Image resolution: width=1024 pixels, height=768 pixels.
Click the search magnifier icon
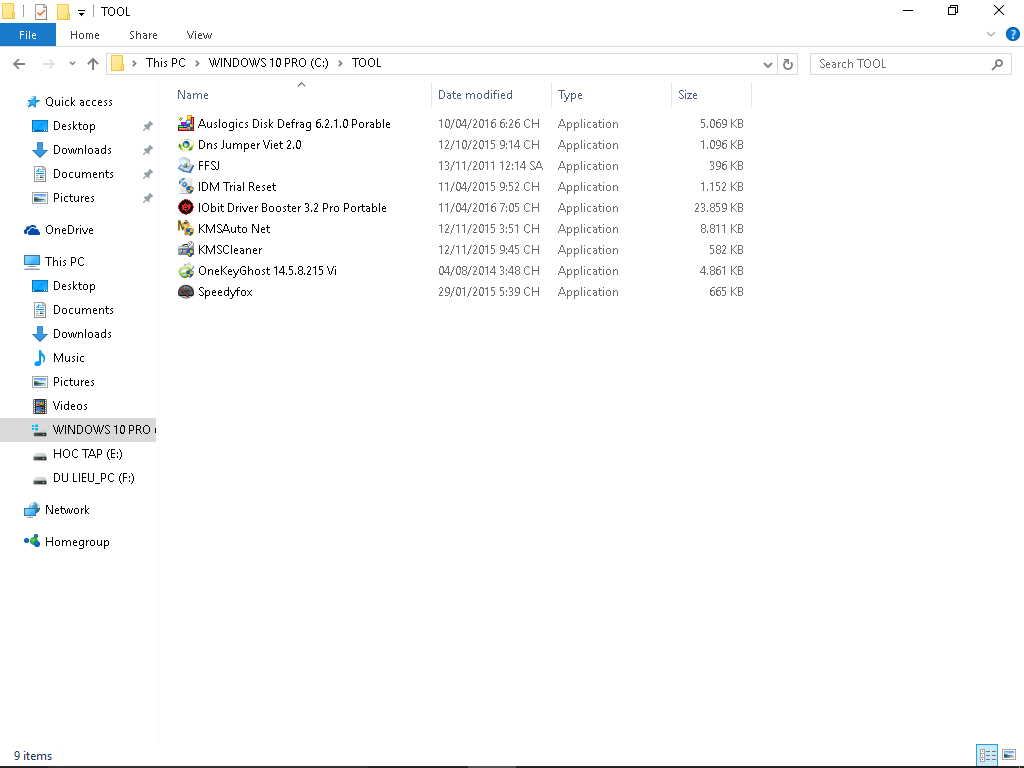(997, 64)
